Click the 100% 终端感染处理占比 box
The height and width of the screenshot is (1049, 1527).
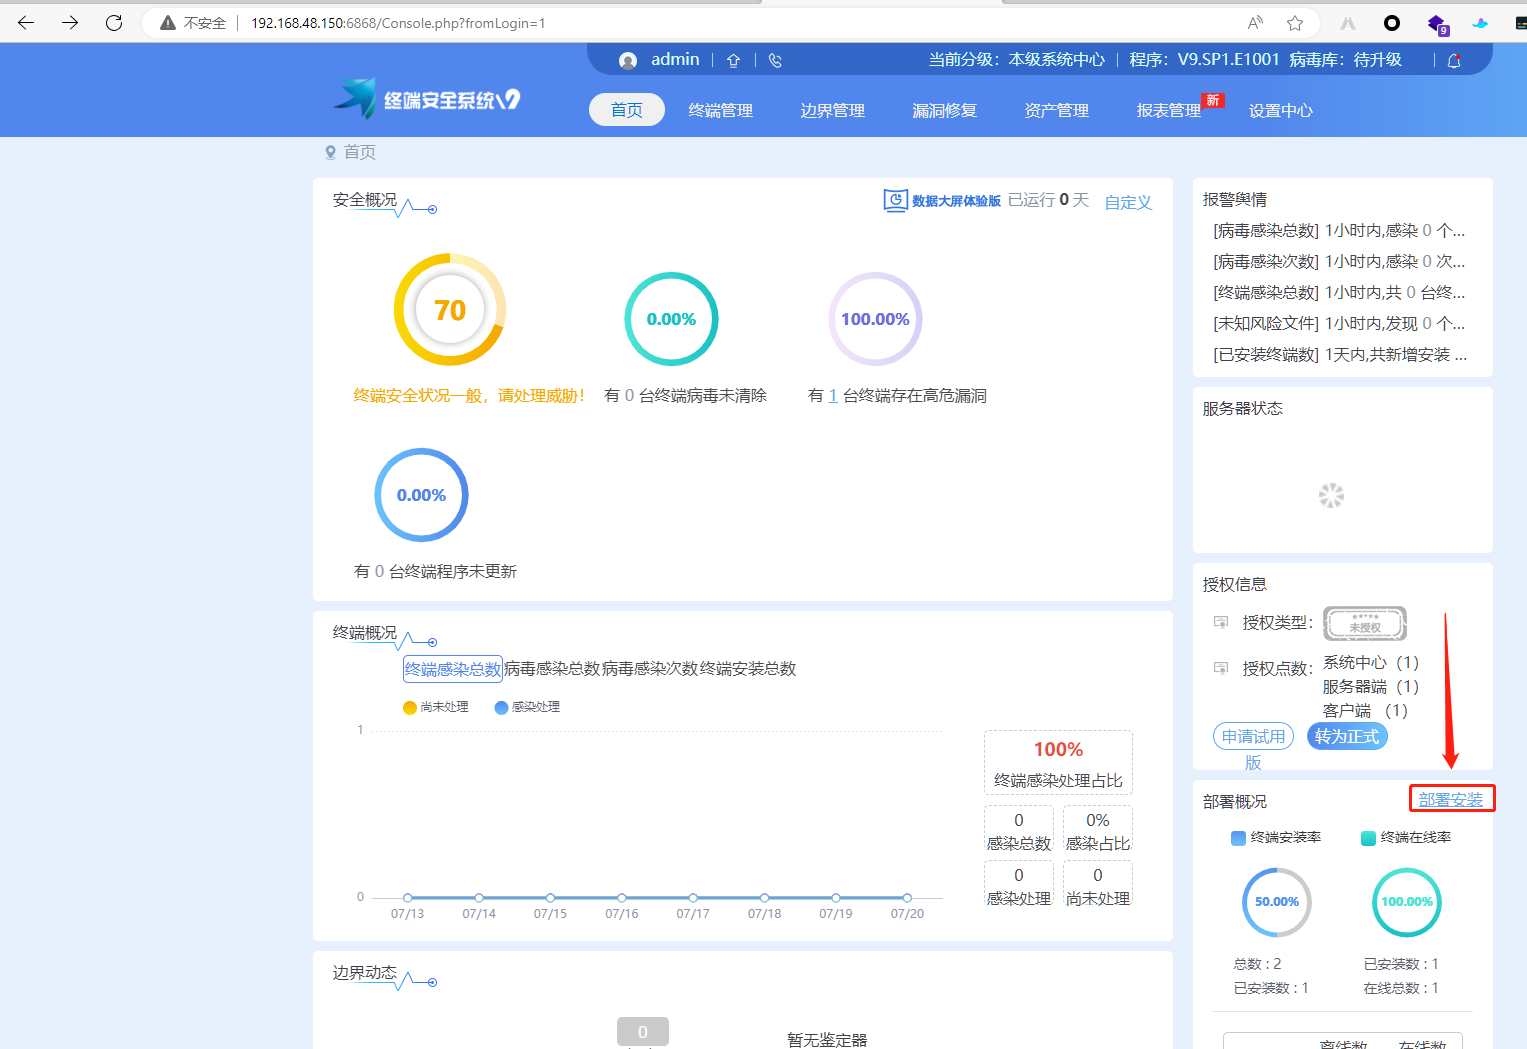[x=1058, y=764]
